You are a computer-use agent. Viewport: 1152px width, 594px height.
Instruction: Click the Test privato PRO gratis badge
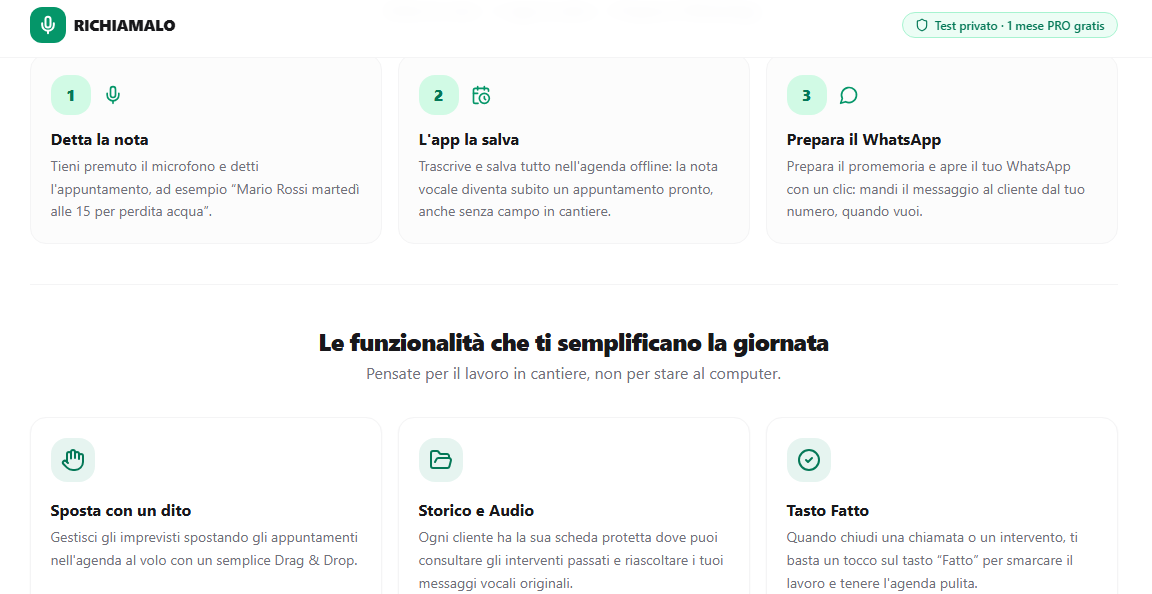click(x=1009, y=26)
